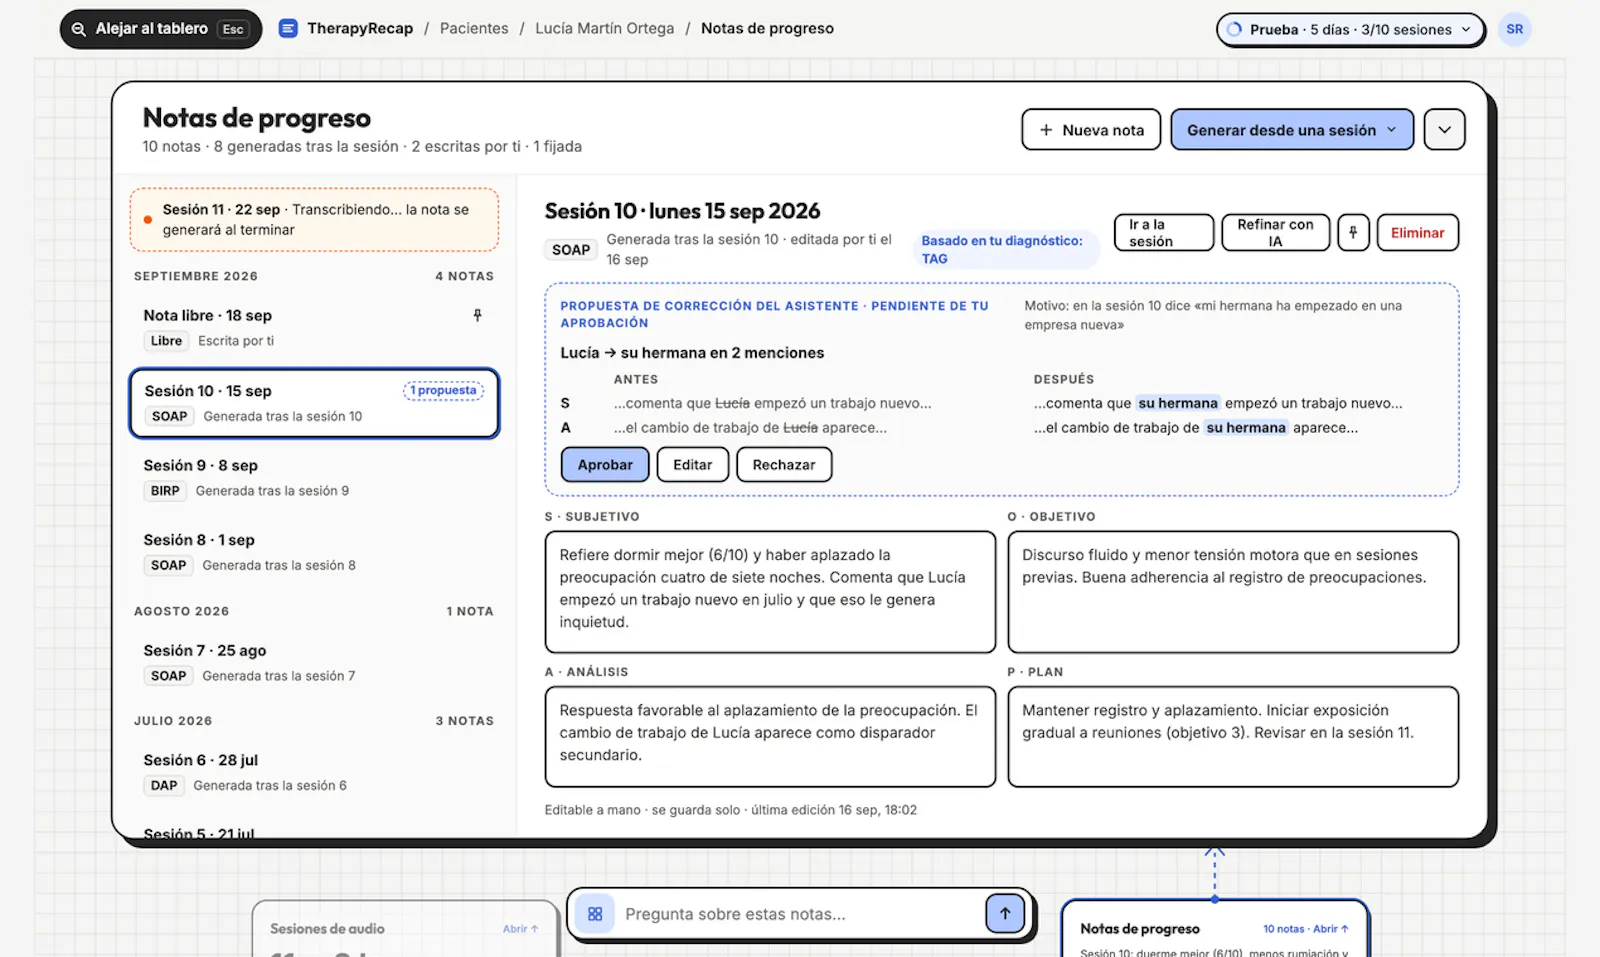Image resolution: width=1600 pixels, height=957 pixels.
Task: Click TherapyRecap breadcrumb label
Action: point(360,28)
